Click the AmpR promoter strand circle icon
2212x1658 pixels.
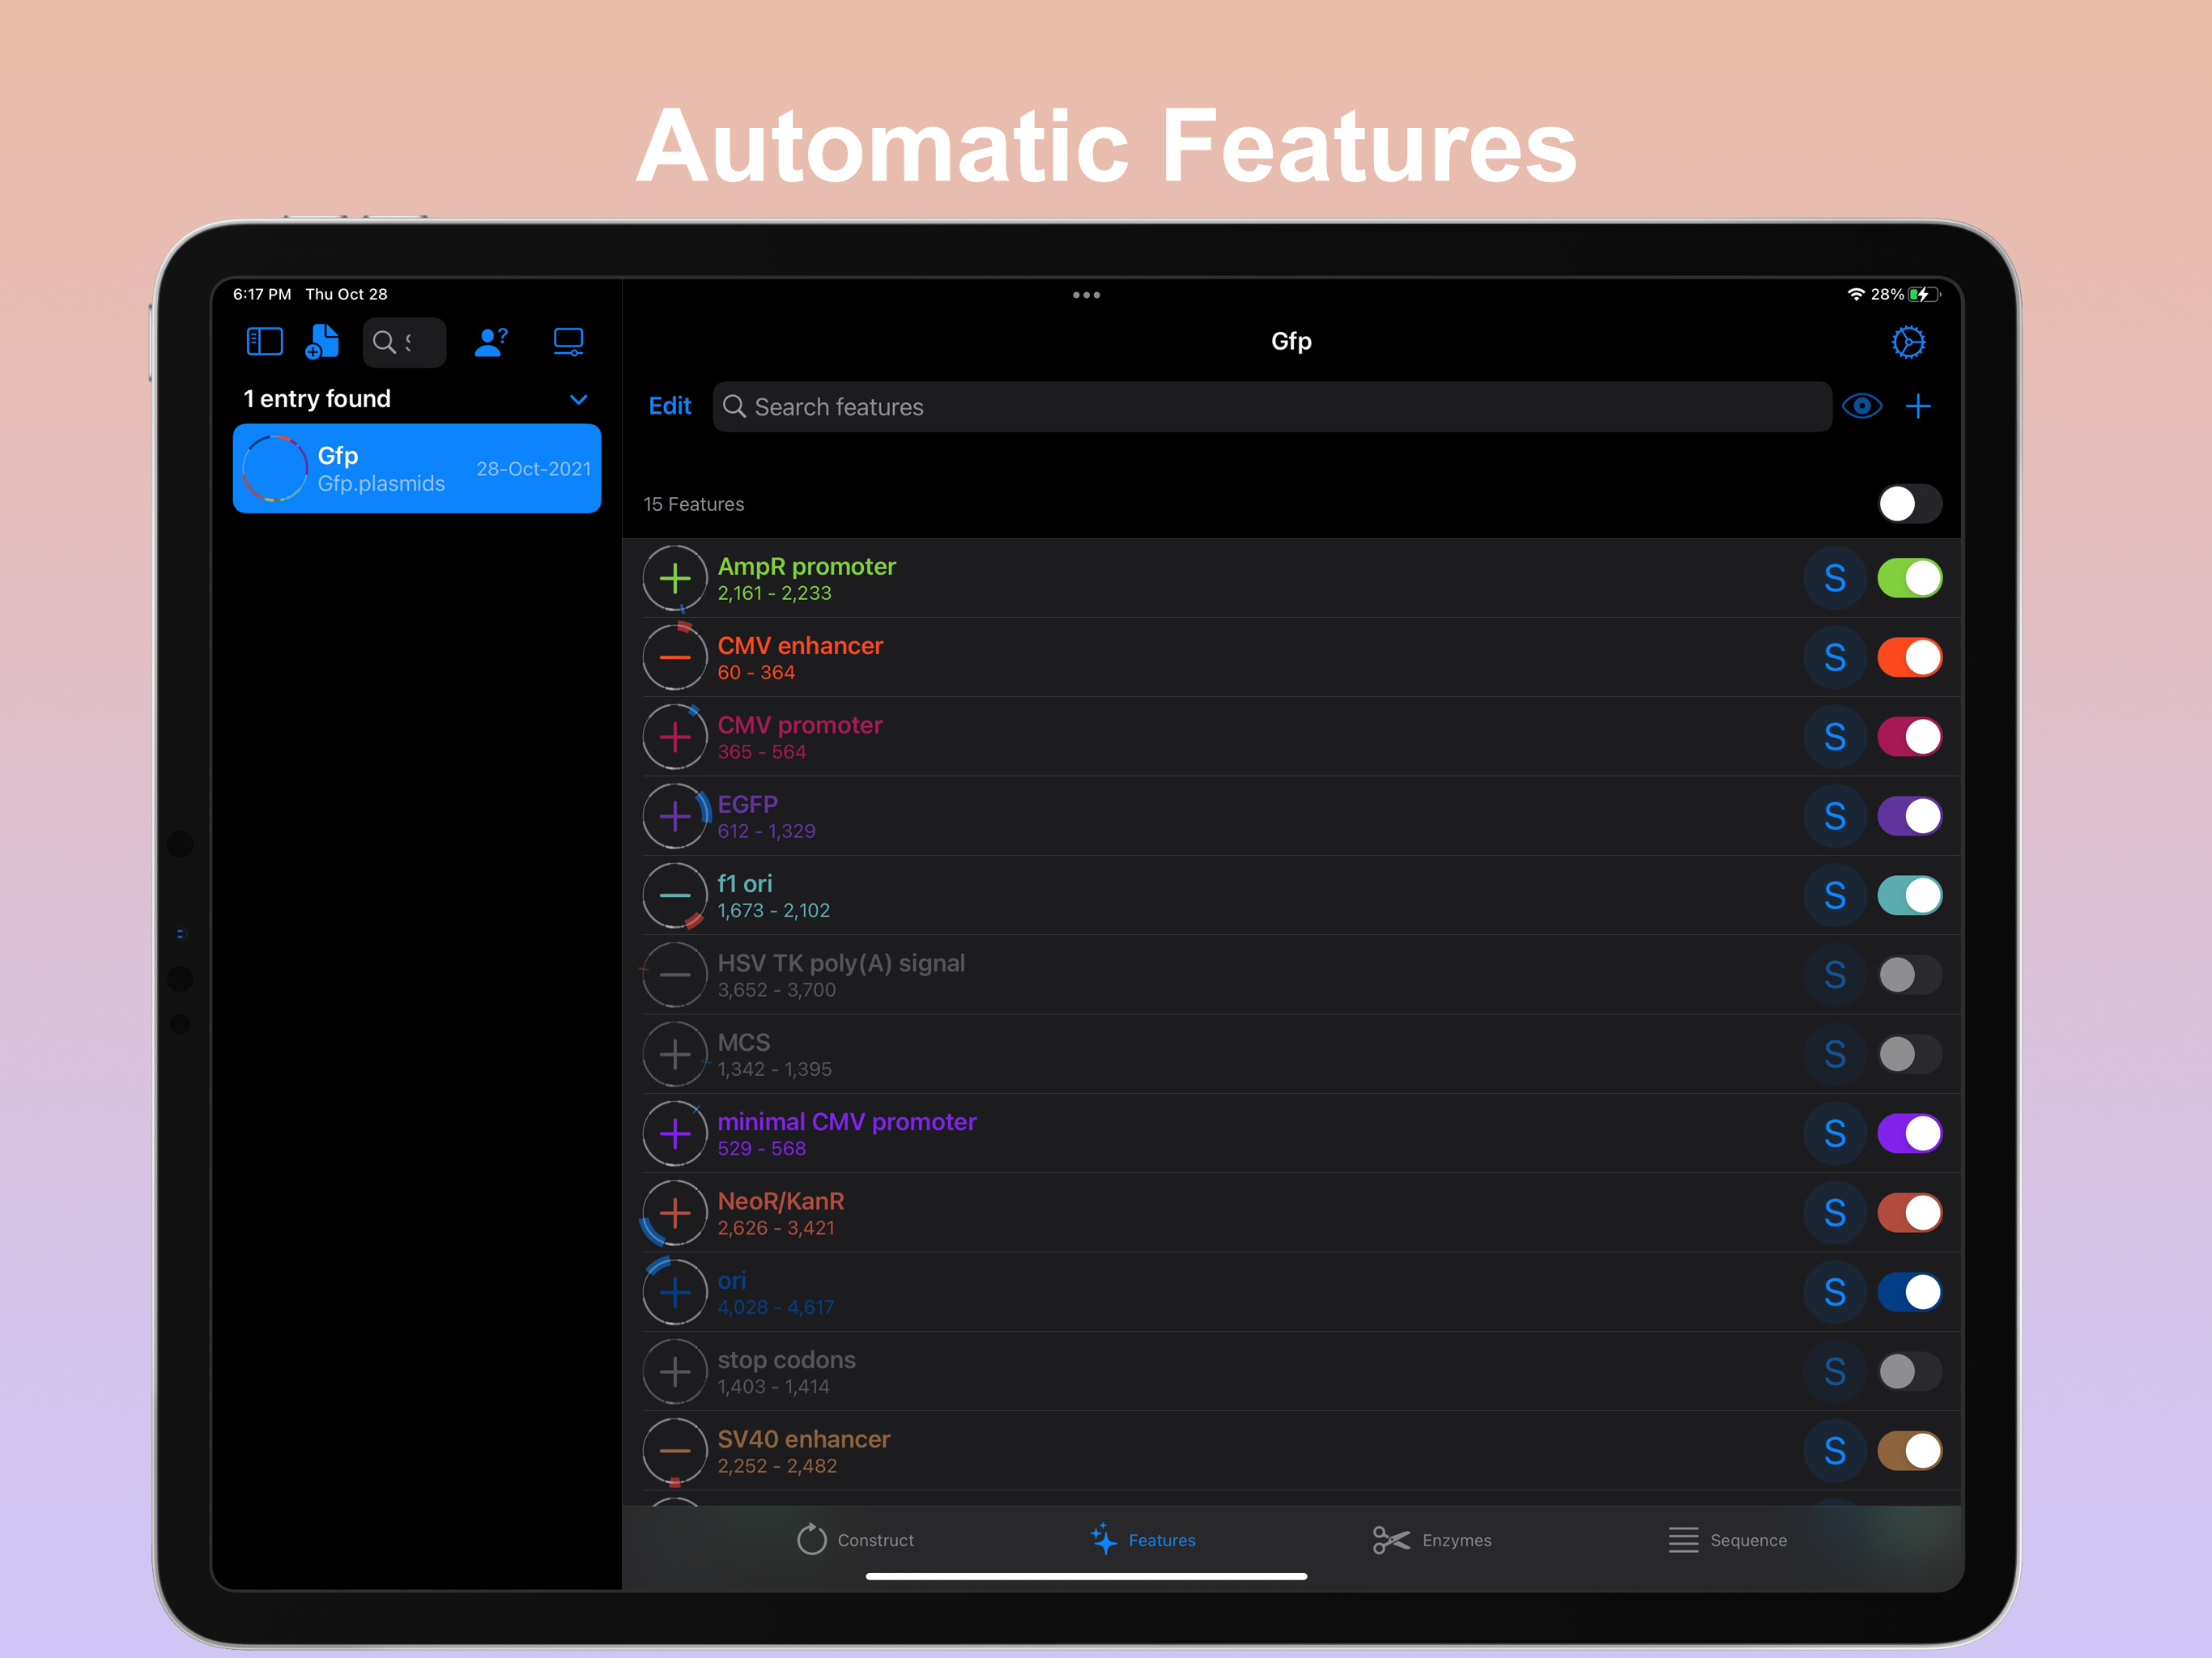coord(675,578)
